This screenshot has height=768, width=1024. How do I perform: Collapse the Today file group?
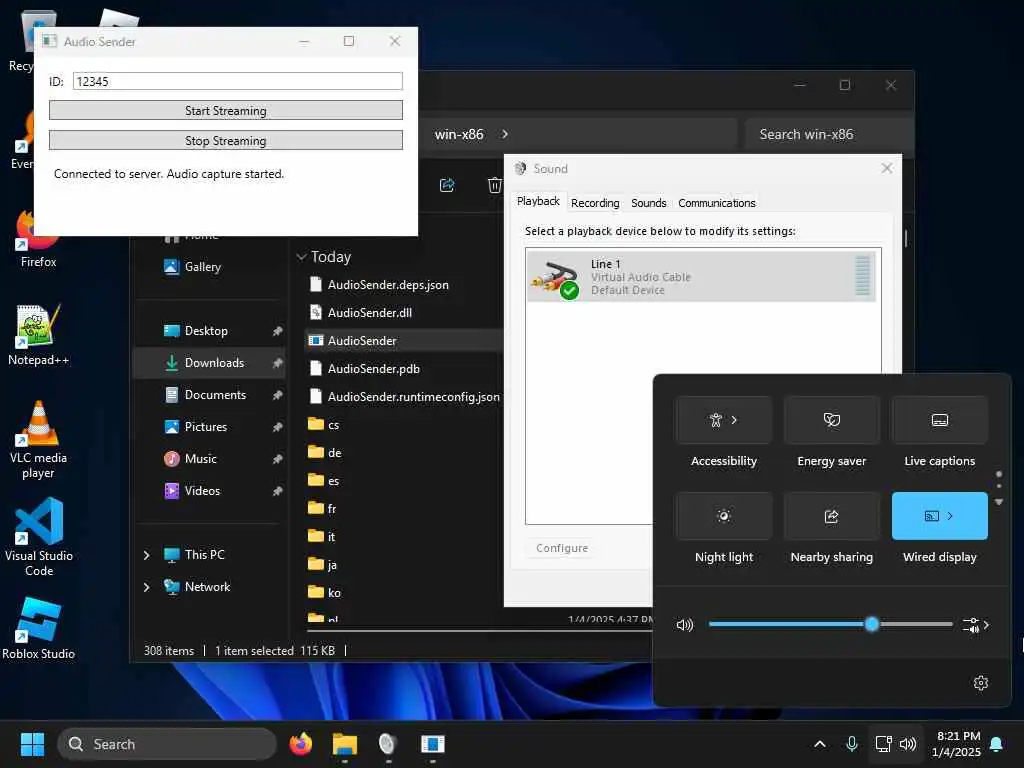[302, 257]
